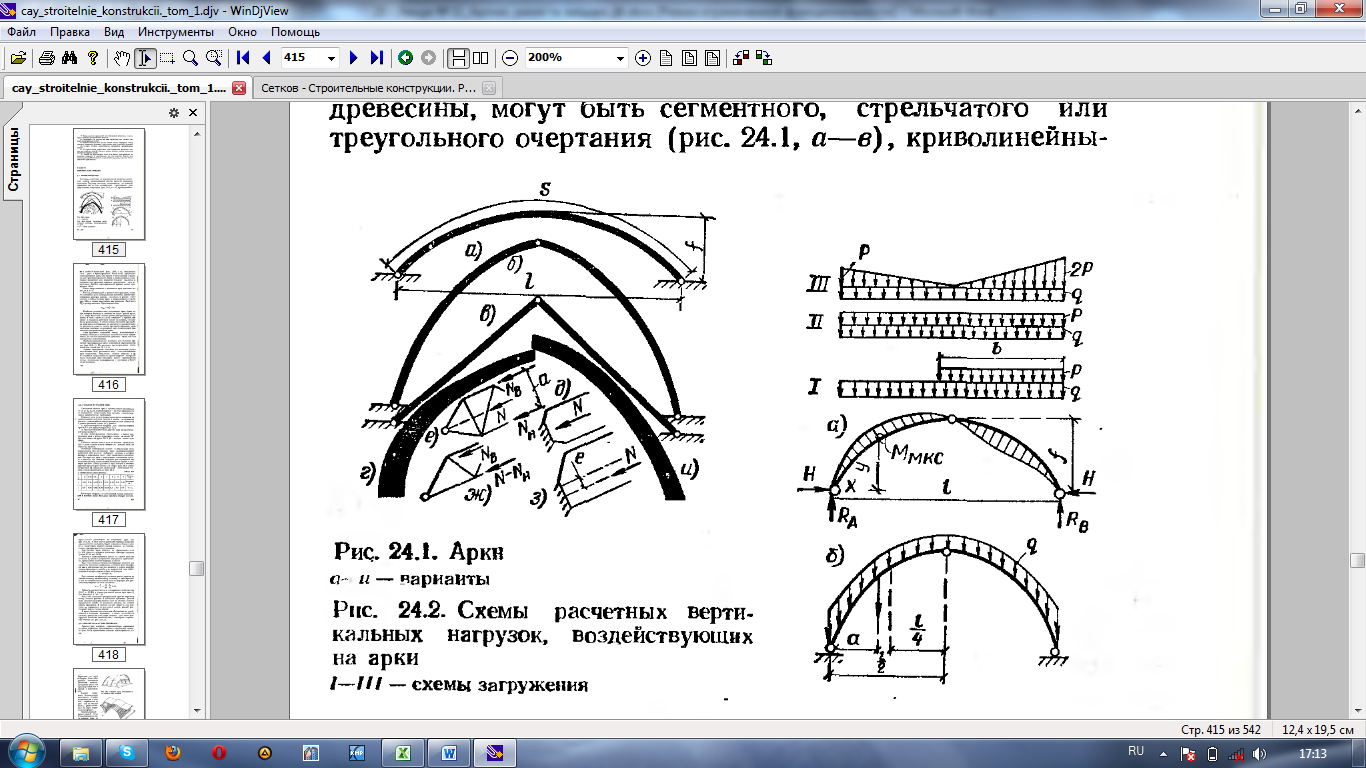Screen dimensions: 1366x768
Task: Open Opera from the taskbar
Action: pos(219,752)
